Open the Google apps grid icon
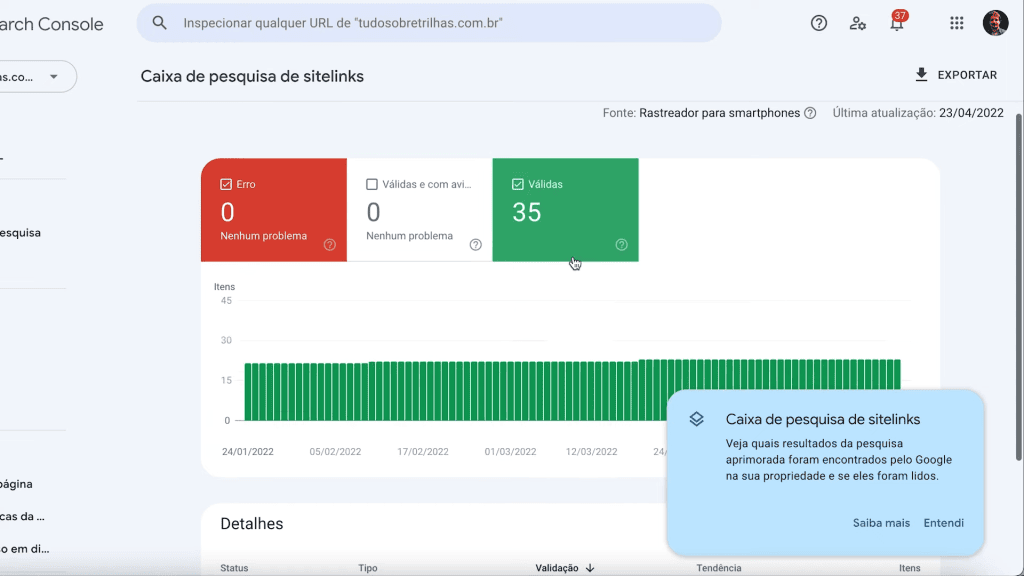The height and width of the screenshot is (576, 1024). tap(956, 22)
